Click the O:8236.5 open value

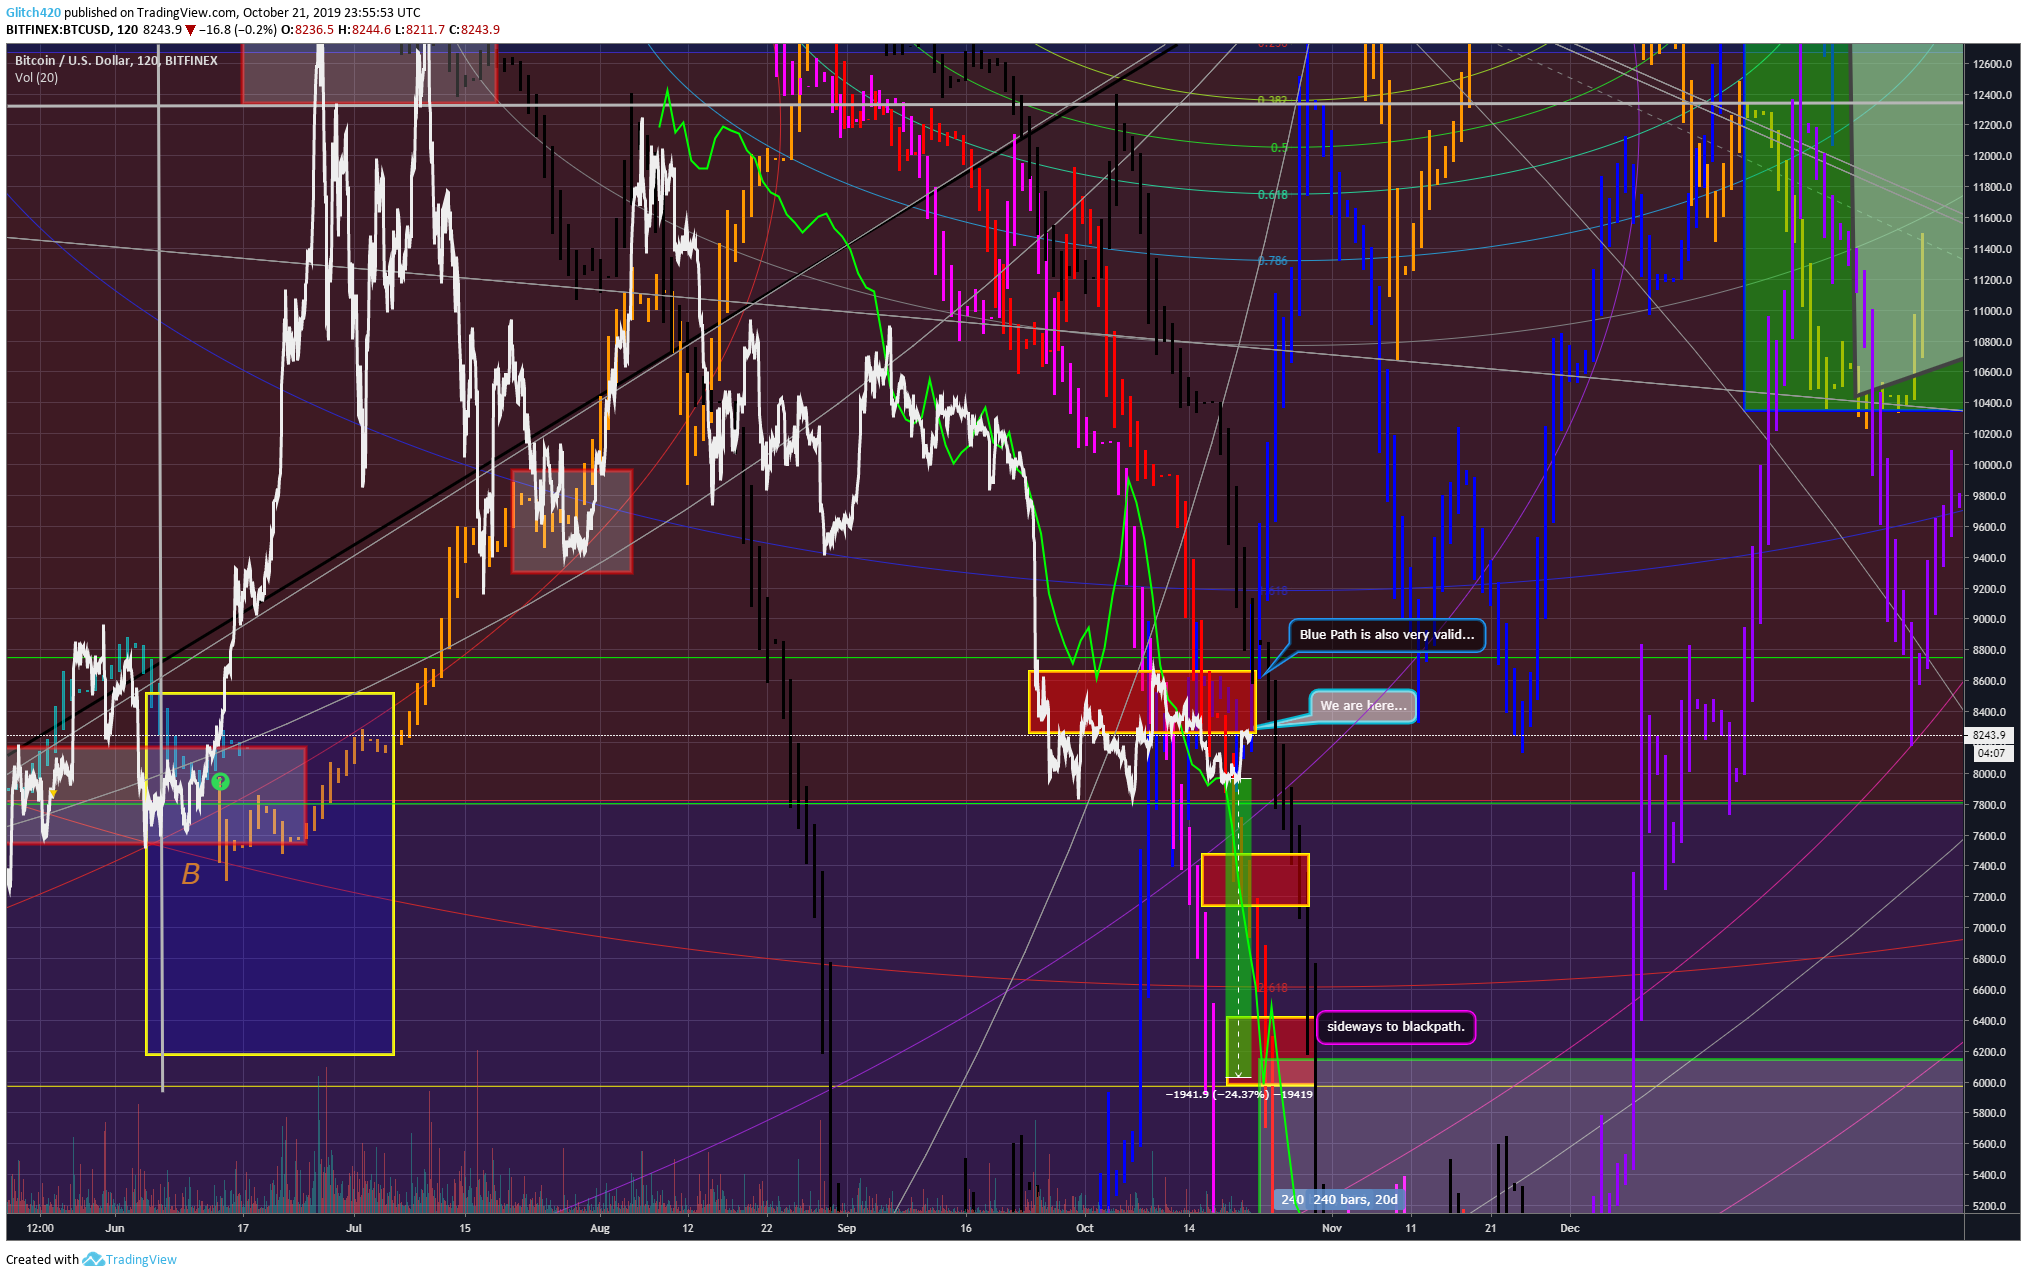pos(307,30)
